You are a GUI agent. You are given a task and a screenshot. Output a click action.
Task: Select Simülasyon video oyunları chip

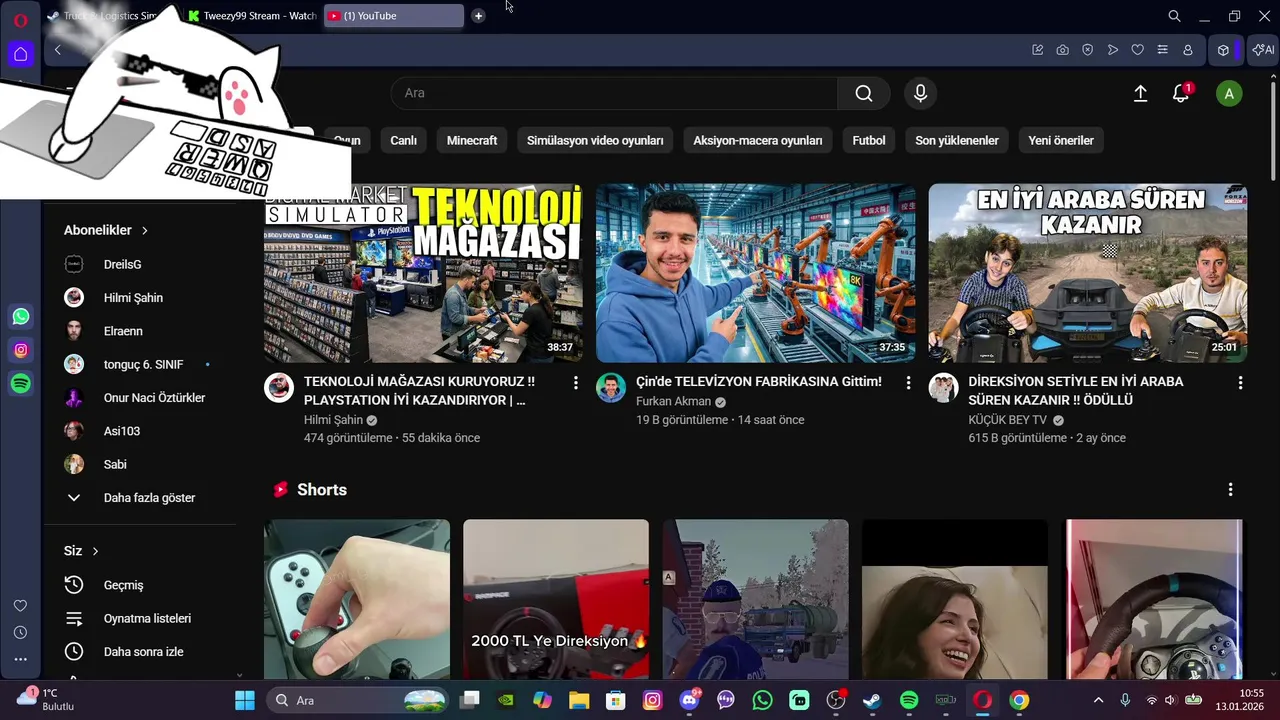pyautogui.click(x=595, y=141)
